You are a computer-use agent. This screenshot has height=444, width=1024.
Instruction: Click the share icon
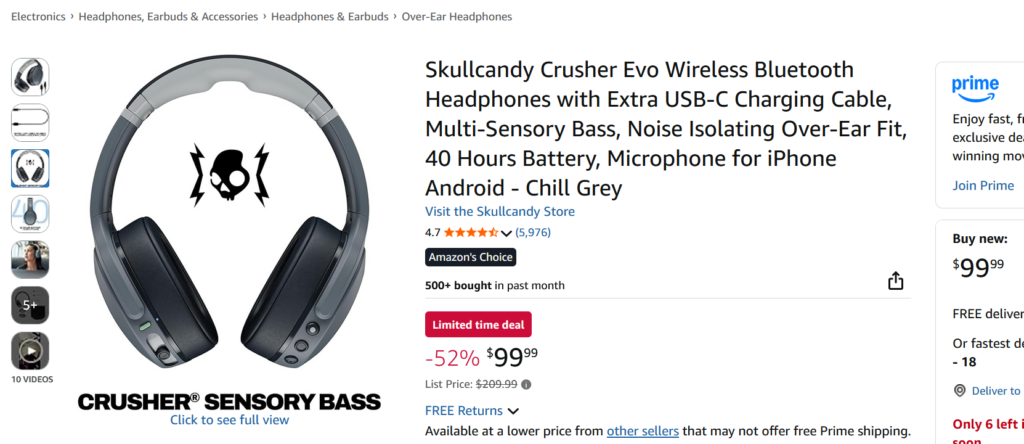tap(896, 281)
